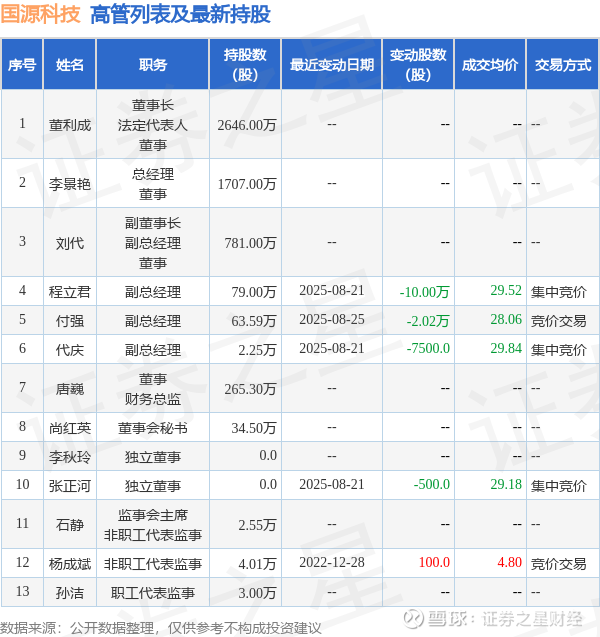Click the holding value 63.59万
600x637 pixels.
(254, 321)
